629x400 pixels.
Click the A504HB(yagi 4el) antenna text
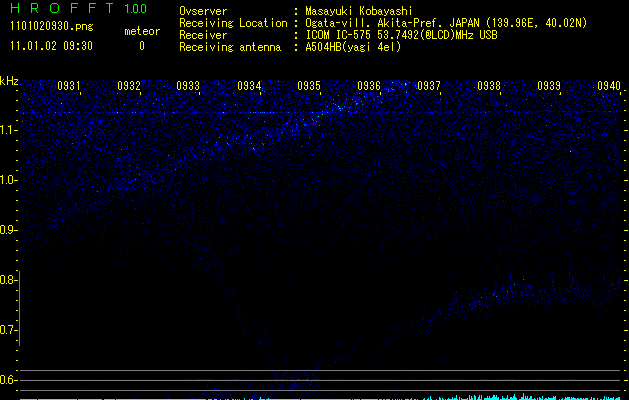coord(353,47)
